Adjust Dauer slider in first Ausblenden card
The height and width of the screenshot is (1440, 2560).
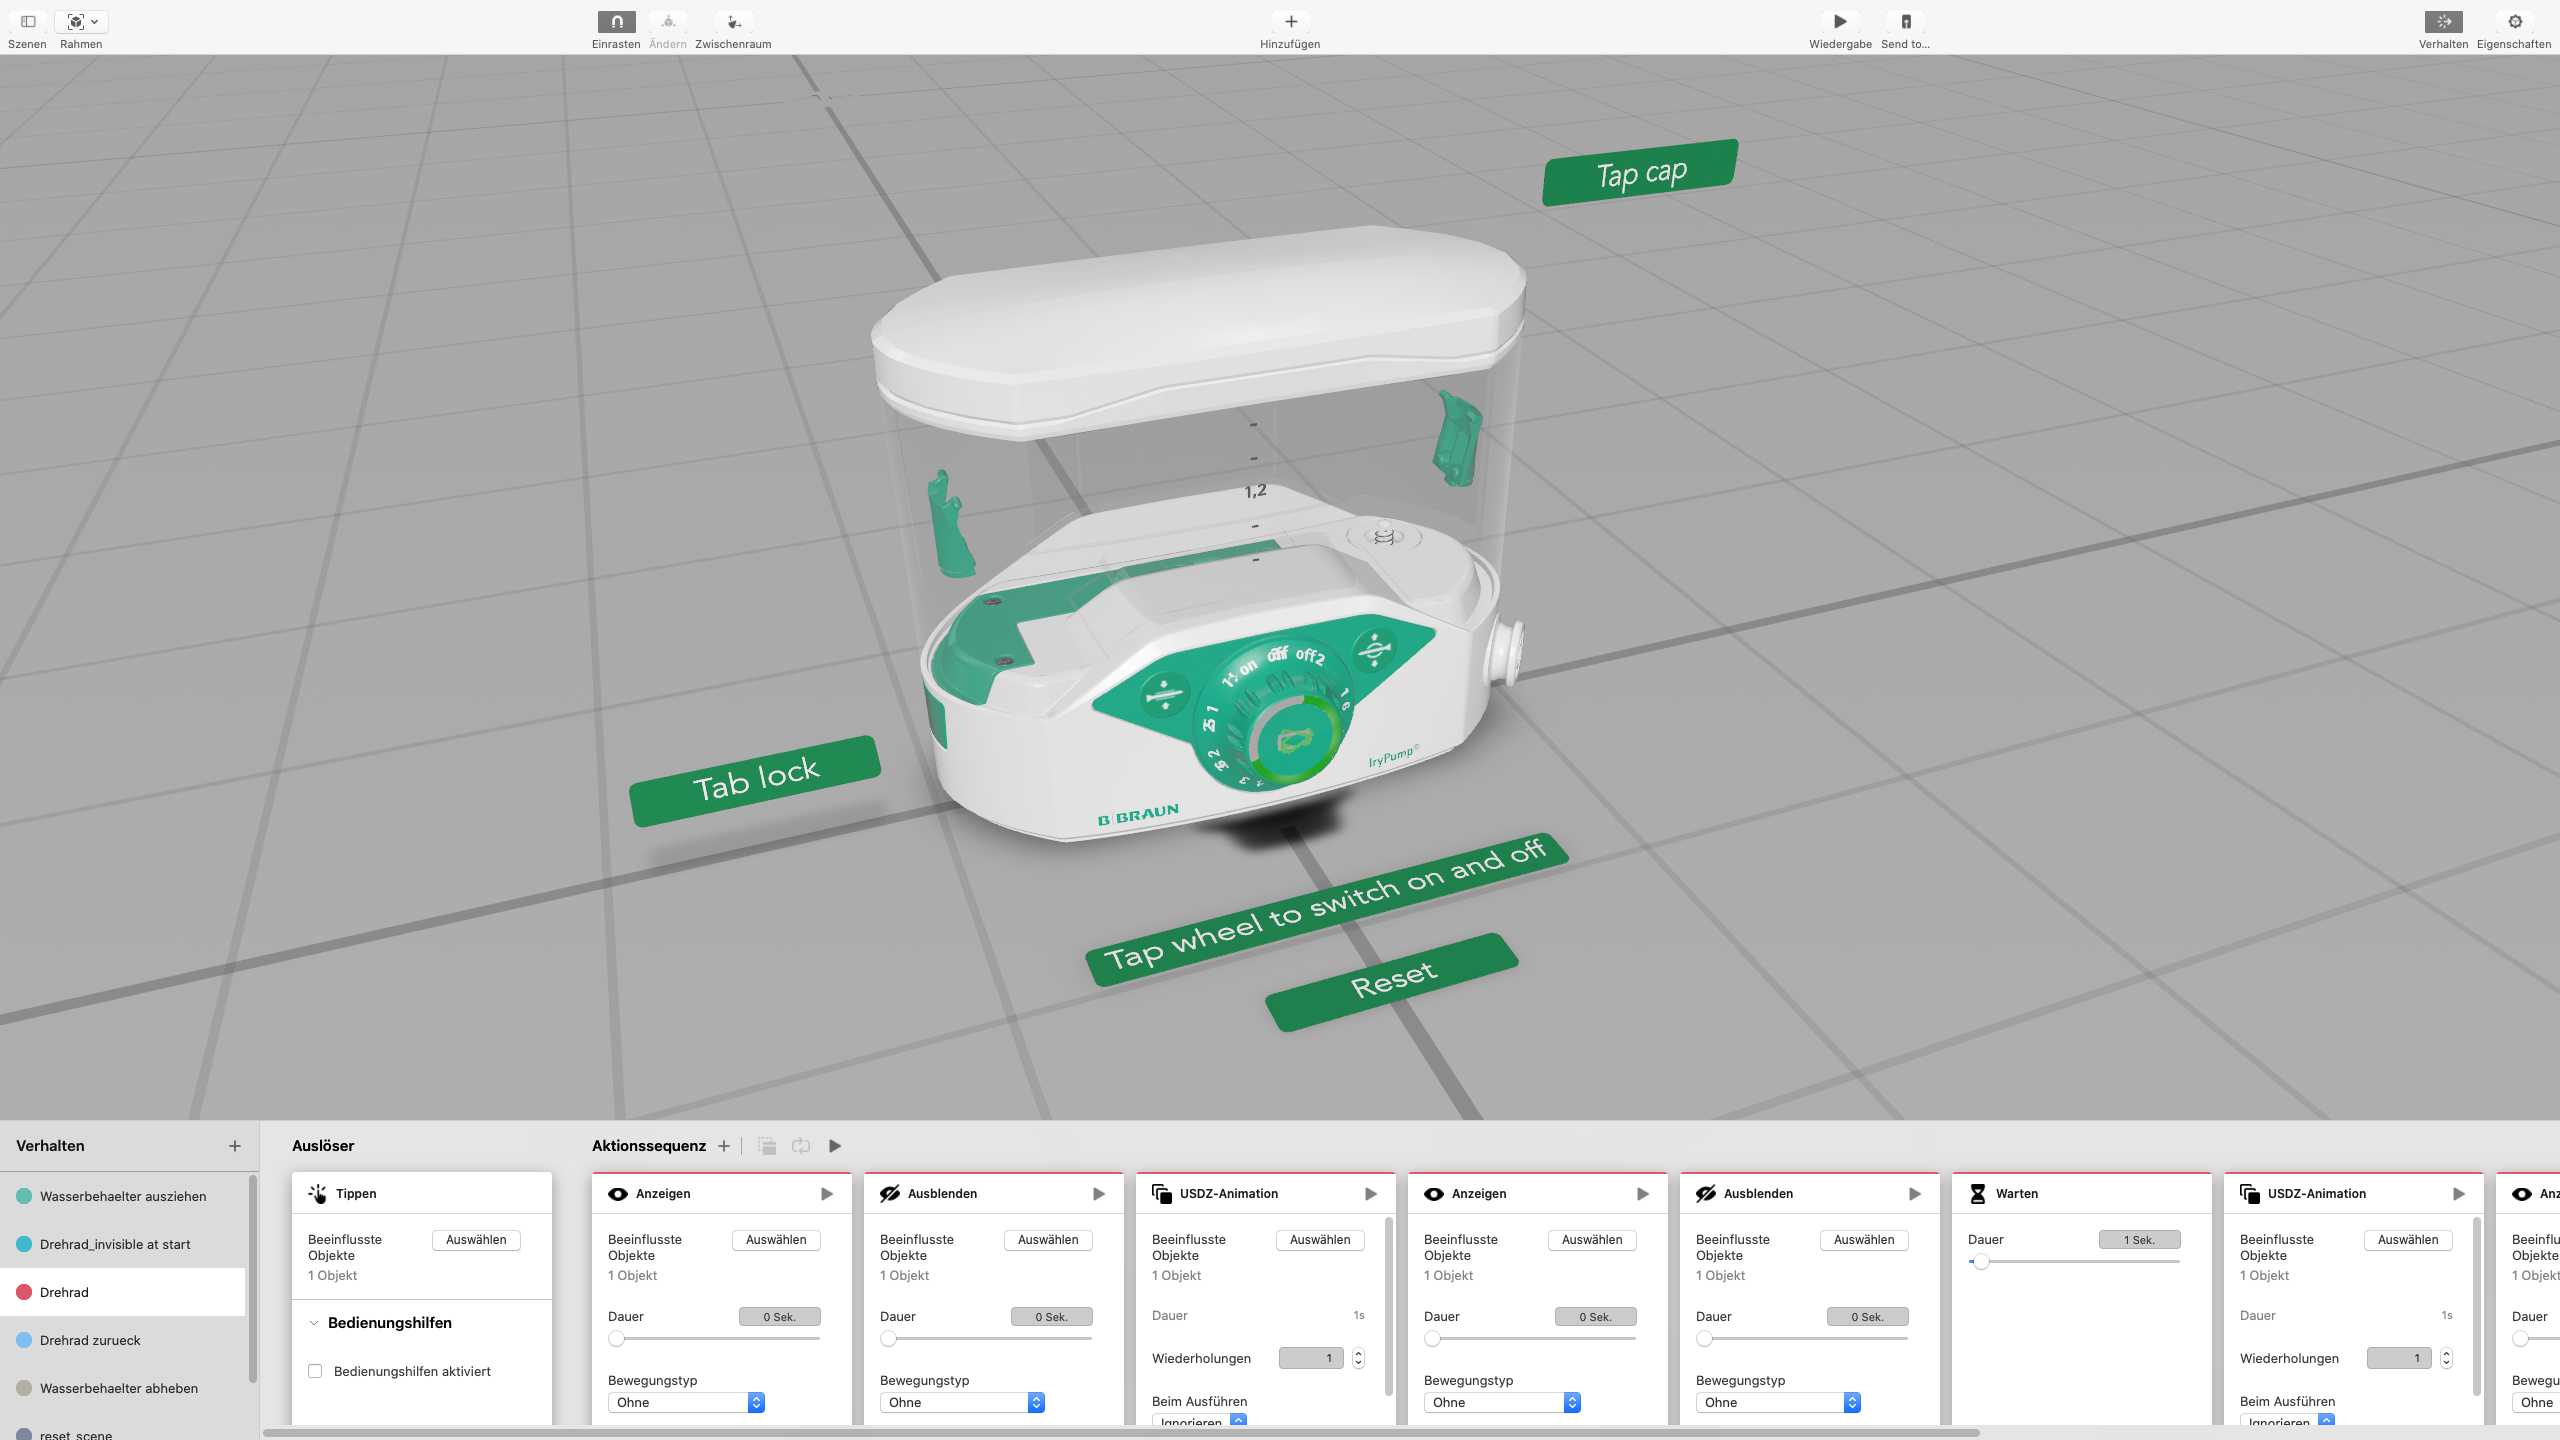click(x=888, y=1339)
